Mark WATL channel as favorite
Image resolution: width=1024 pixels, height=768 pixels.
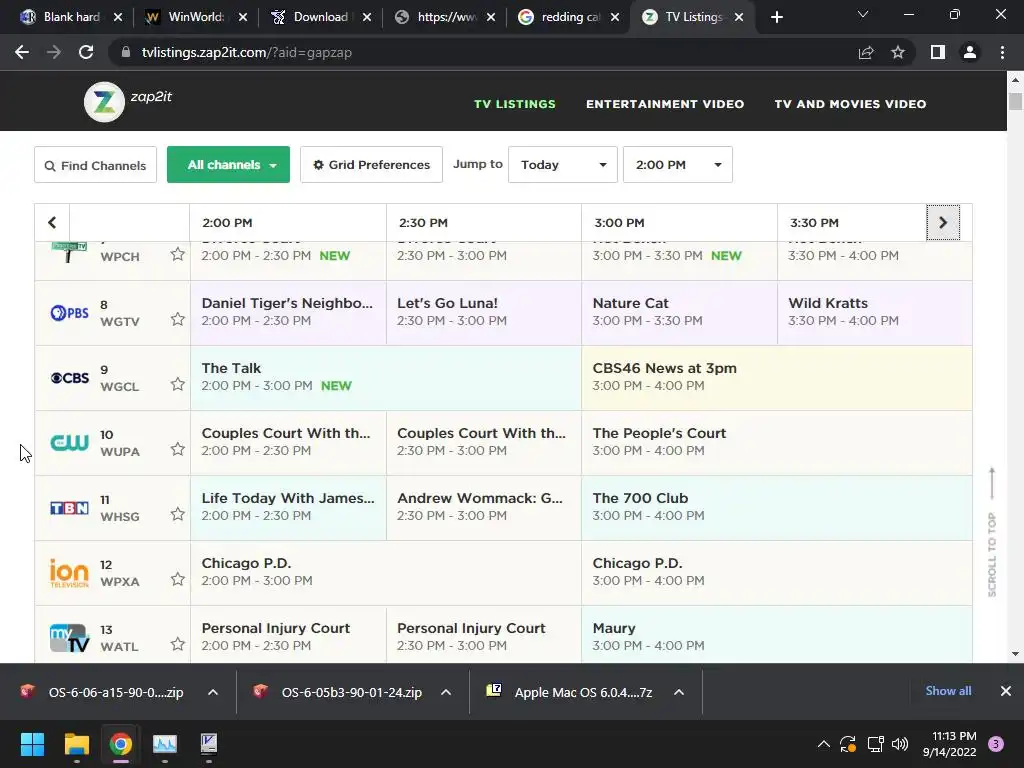178,644
